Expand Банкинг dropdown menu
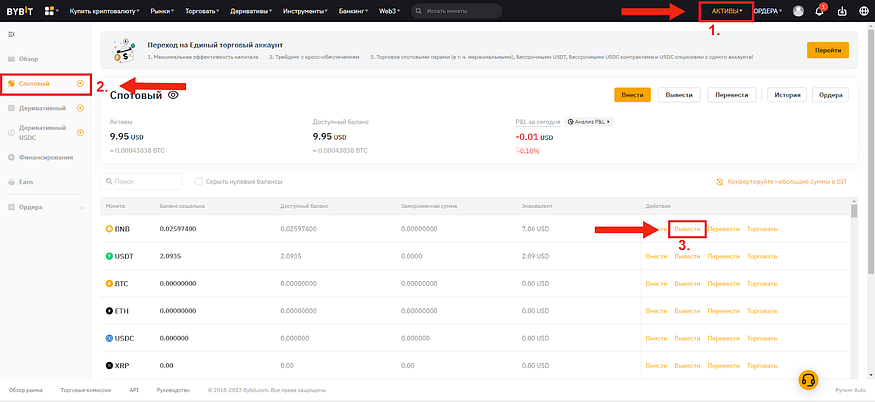This screenshot has width=875, height=402. pos(354,11)
